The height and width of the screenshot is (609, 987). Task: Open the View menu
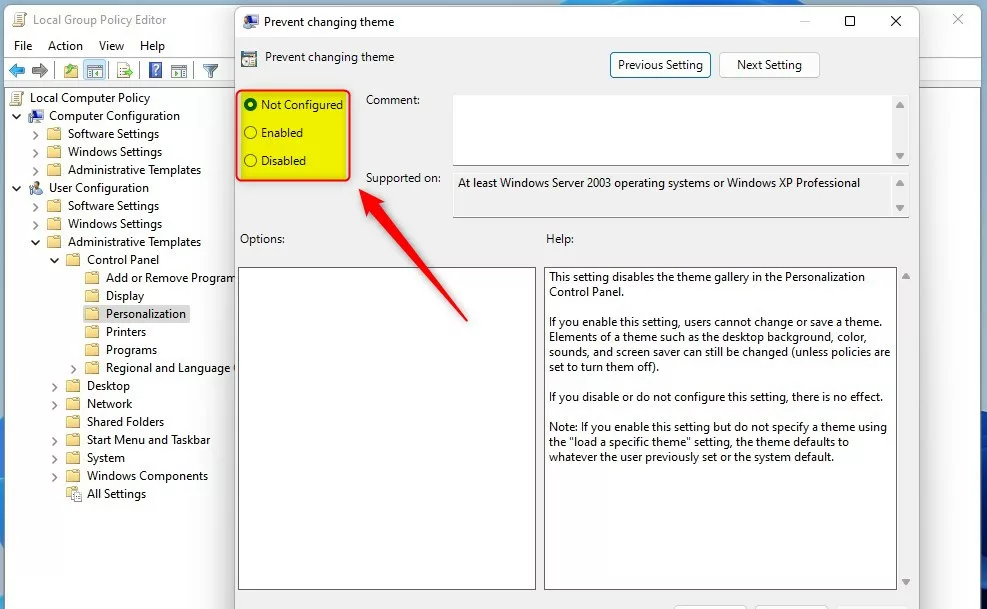point(111,45)
